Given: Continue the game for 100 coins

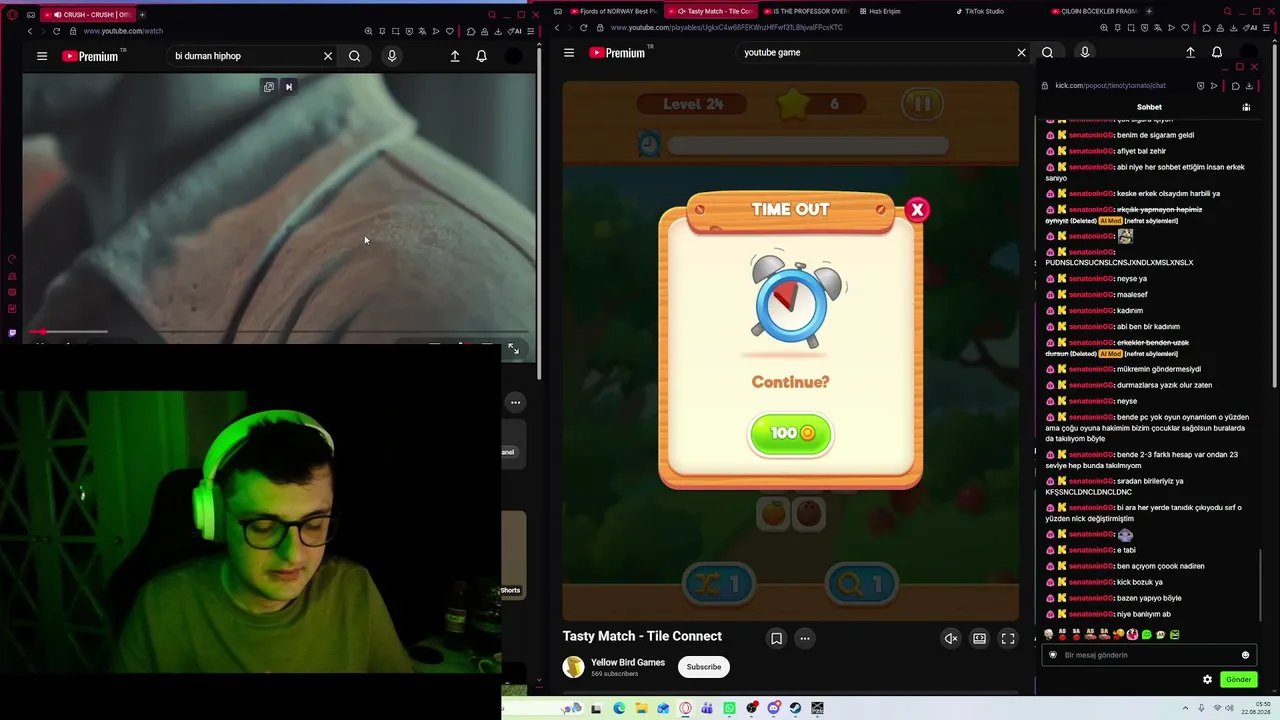Looking at the screenshot, I should coord(791,433).
